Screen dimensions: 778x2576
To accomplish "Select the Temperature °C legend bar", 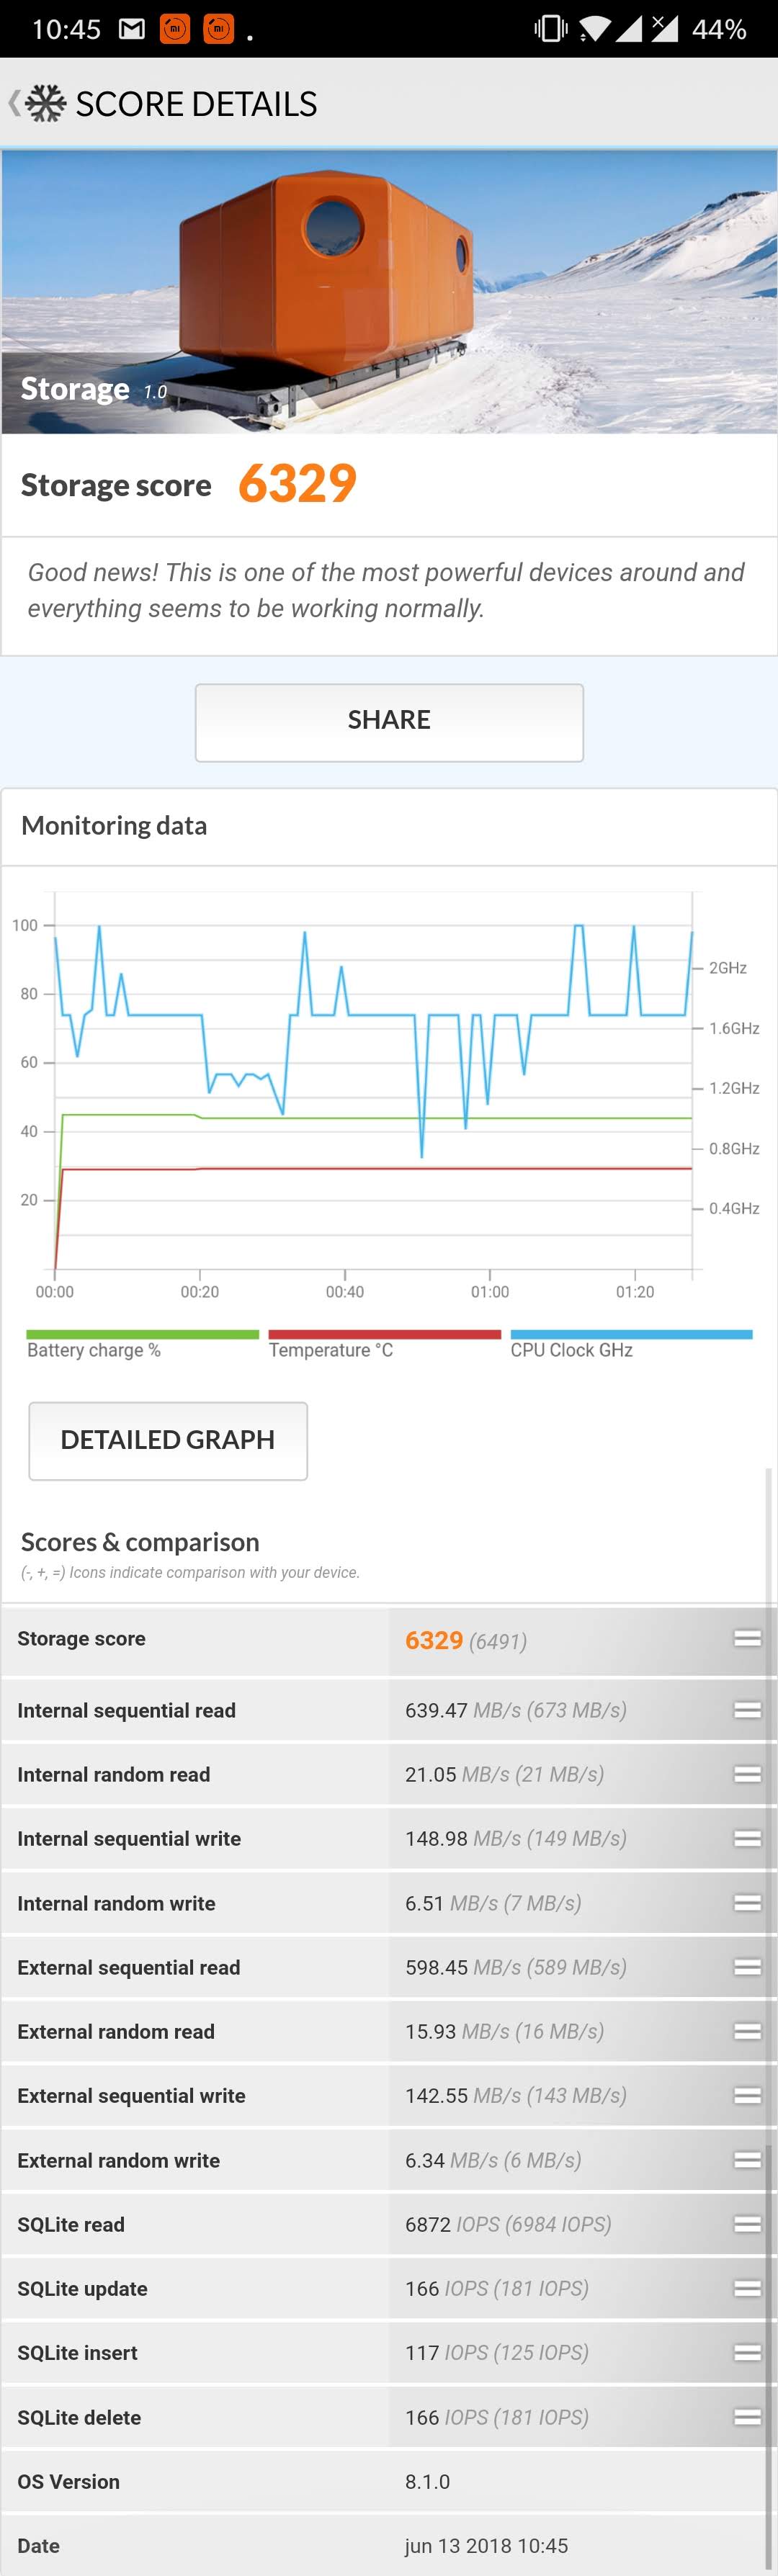I will pyautogui.click(x=384, y=1335).
